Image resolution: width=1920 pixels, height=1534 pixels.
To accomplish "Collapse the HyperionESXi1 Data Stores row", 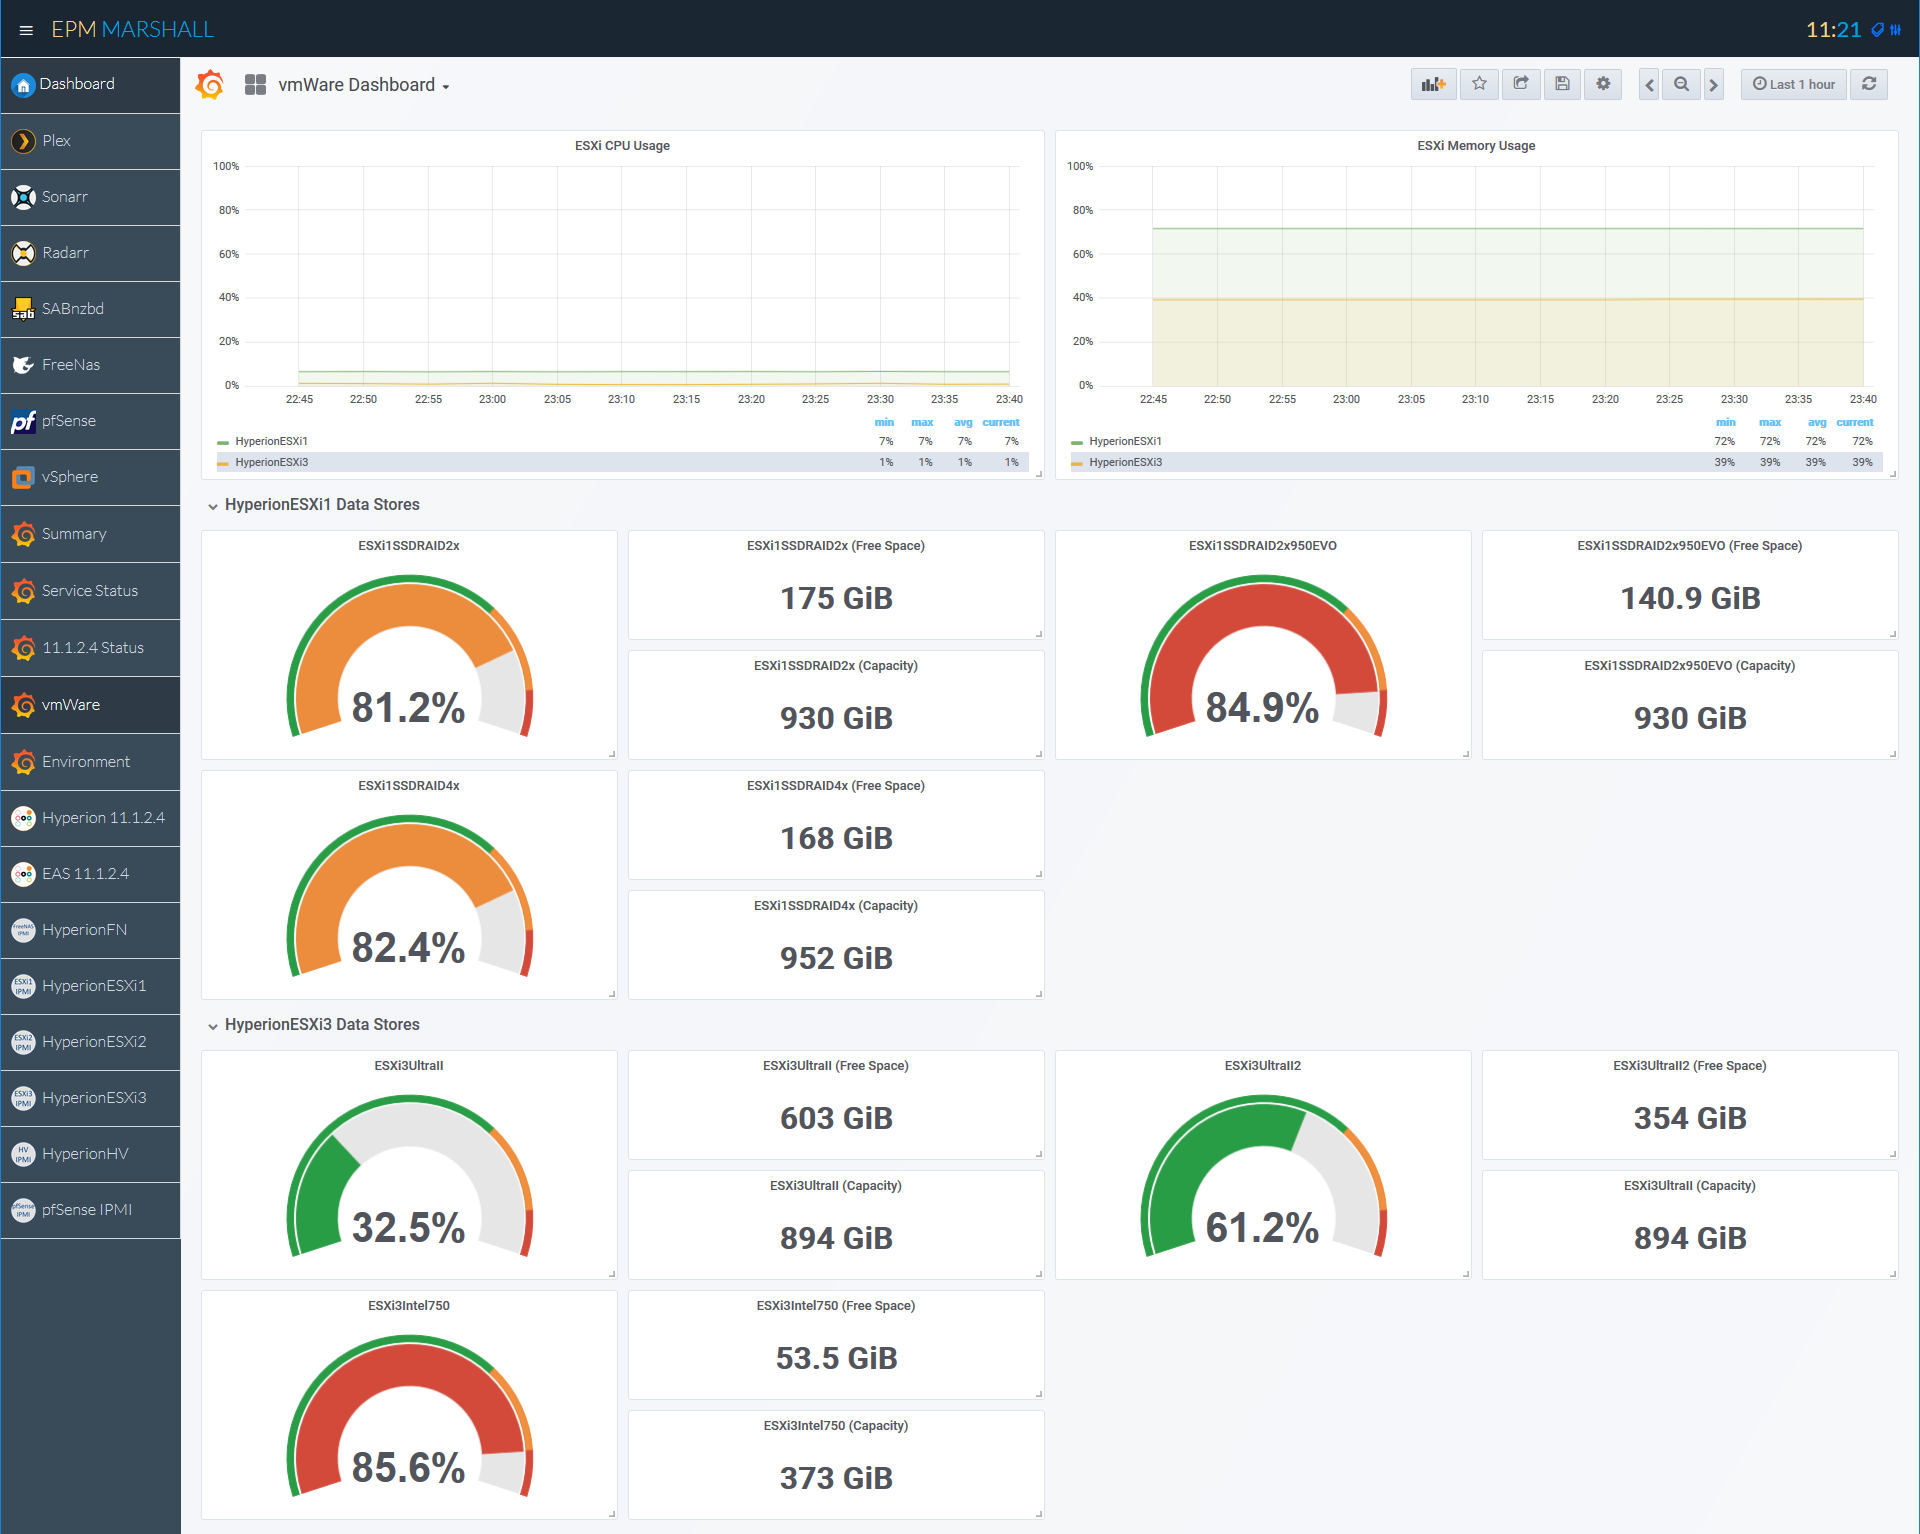I will pyautogui.click(x=313, y=505).
